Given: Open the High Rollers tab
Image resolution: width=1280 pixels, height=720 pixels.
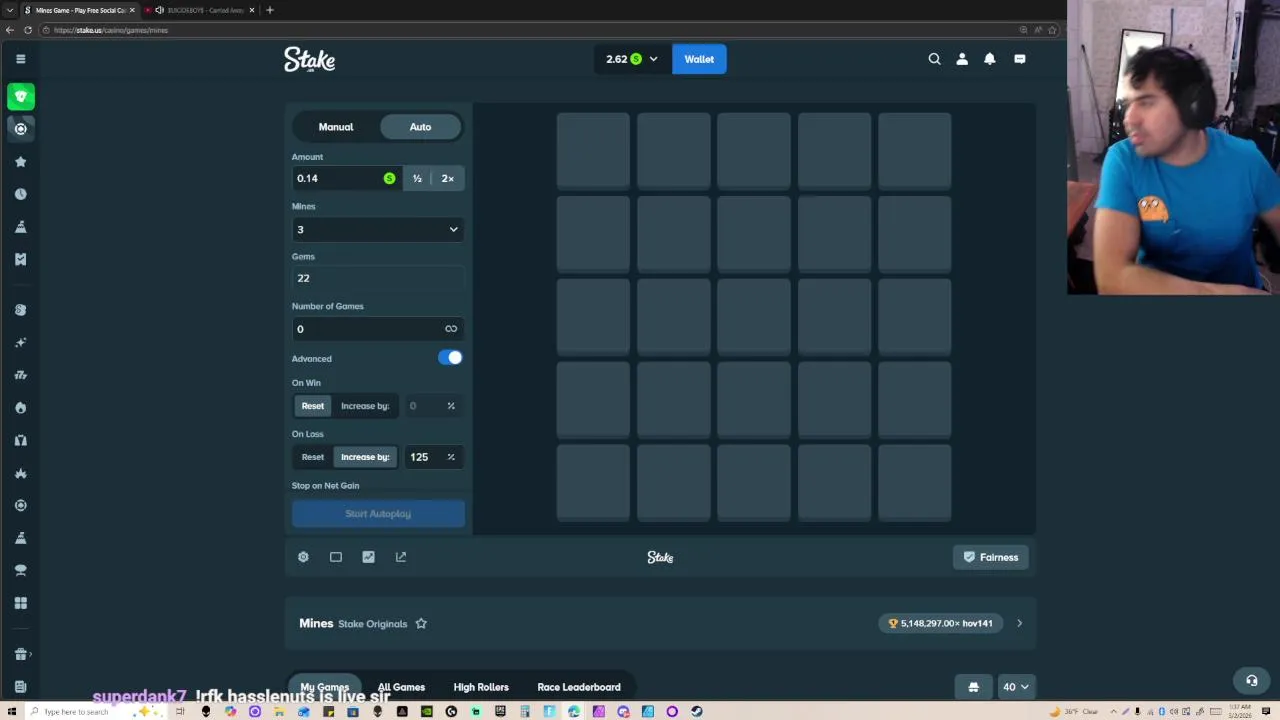Looking at the screenshot, I should click(481, 687).
